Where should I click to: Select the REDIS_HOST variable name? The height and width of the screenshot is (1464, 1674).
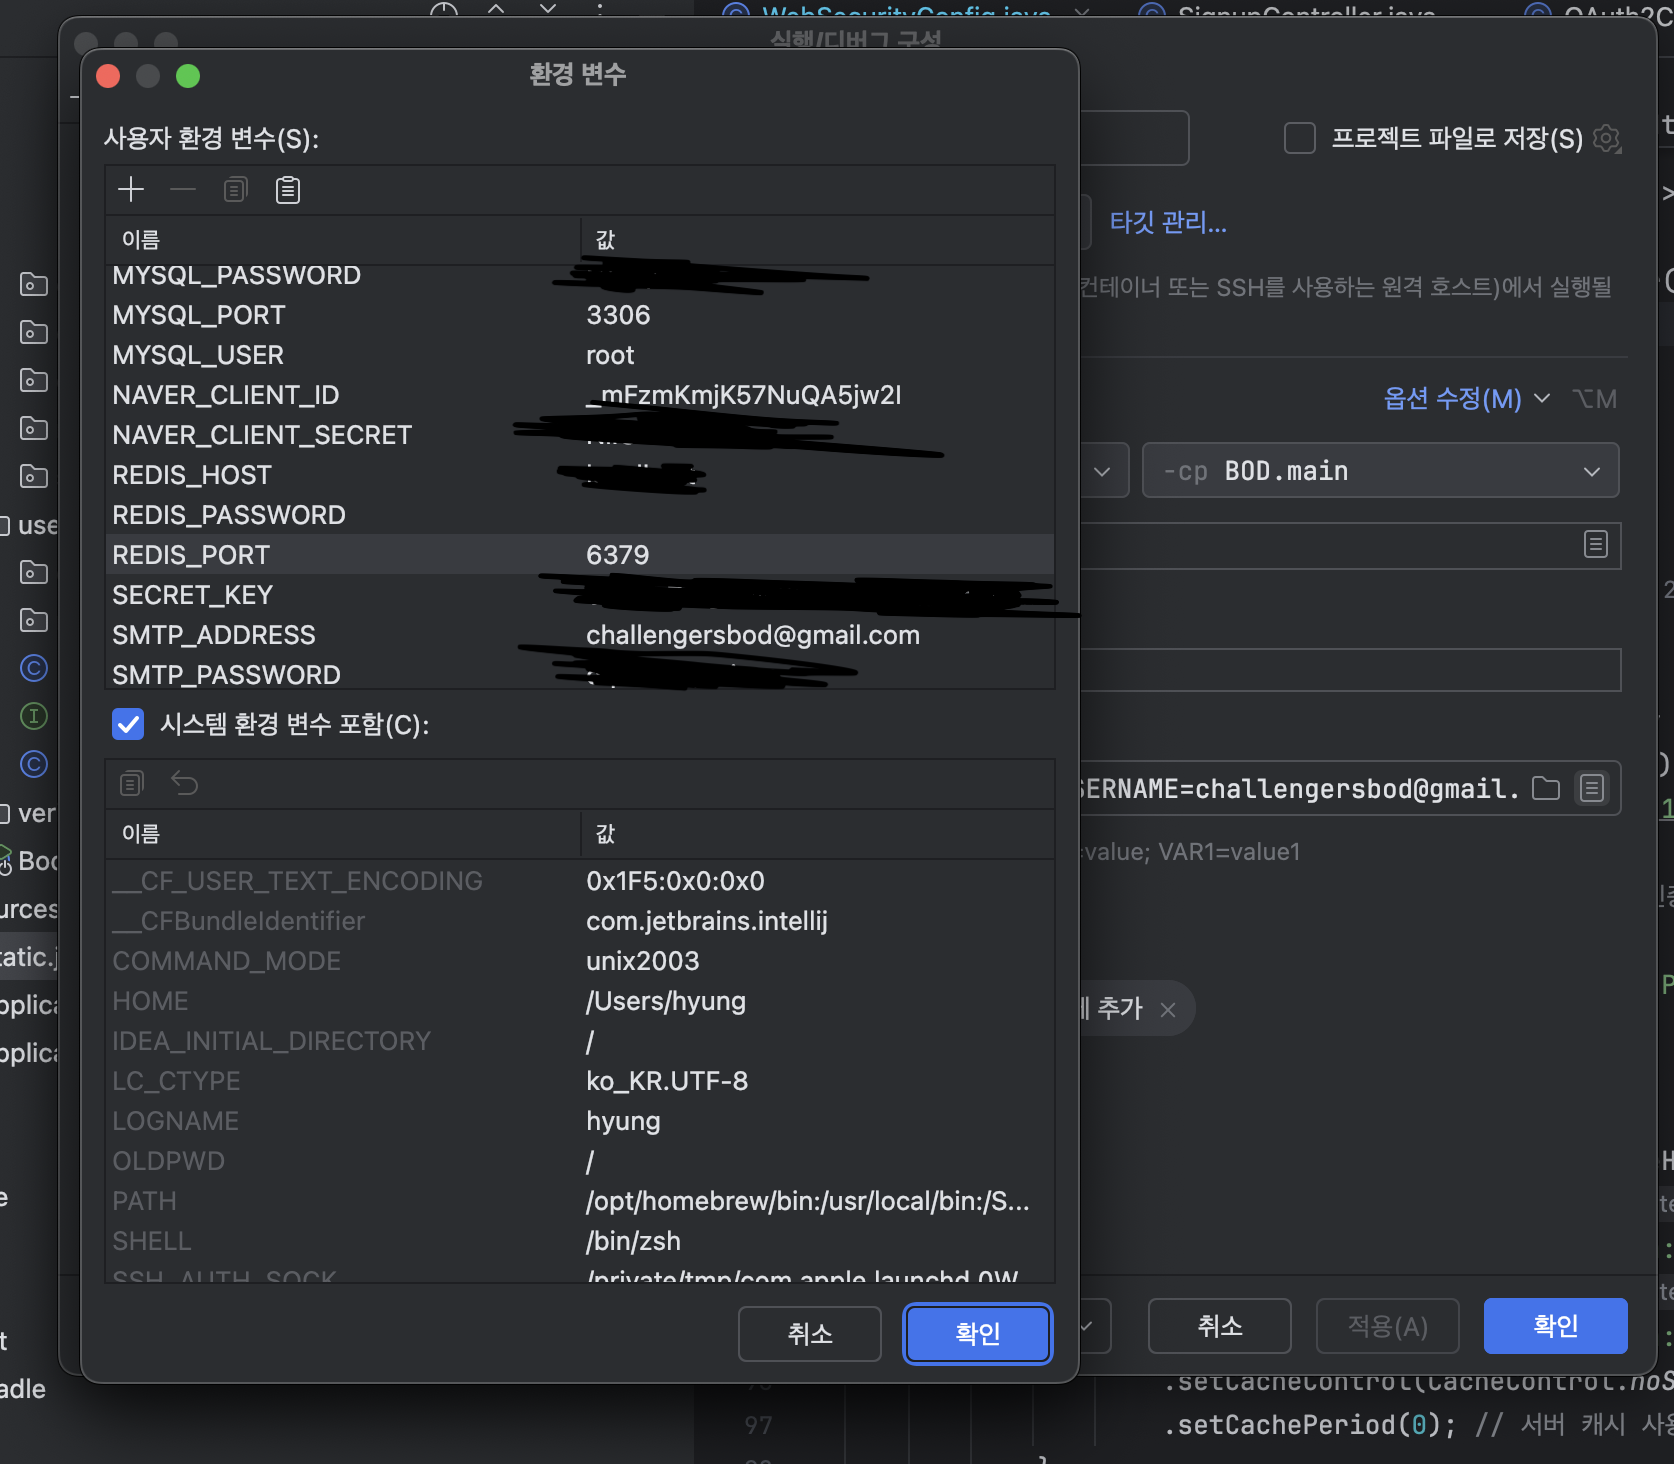tap(192, 475)
